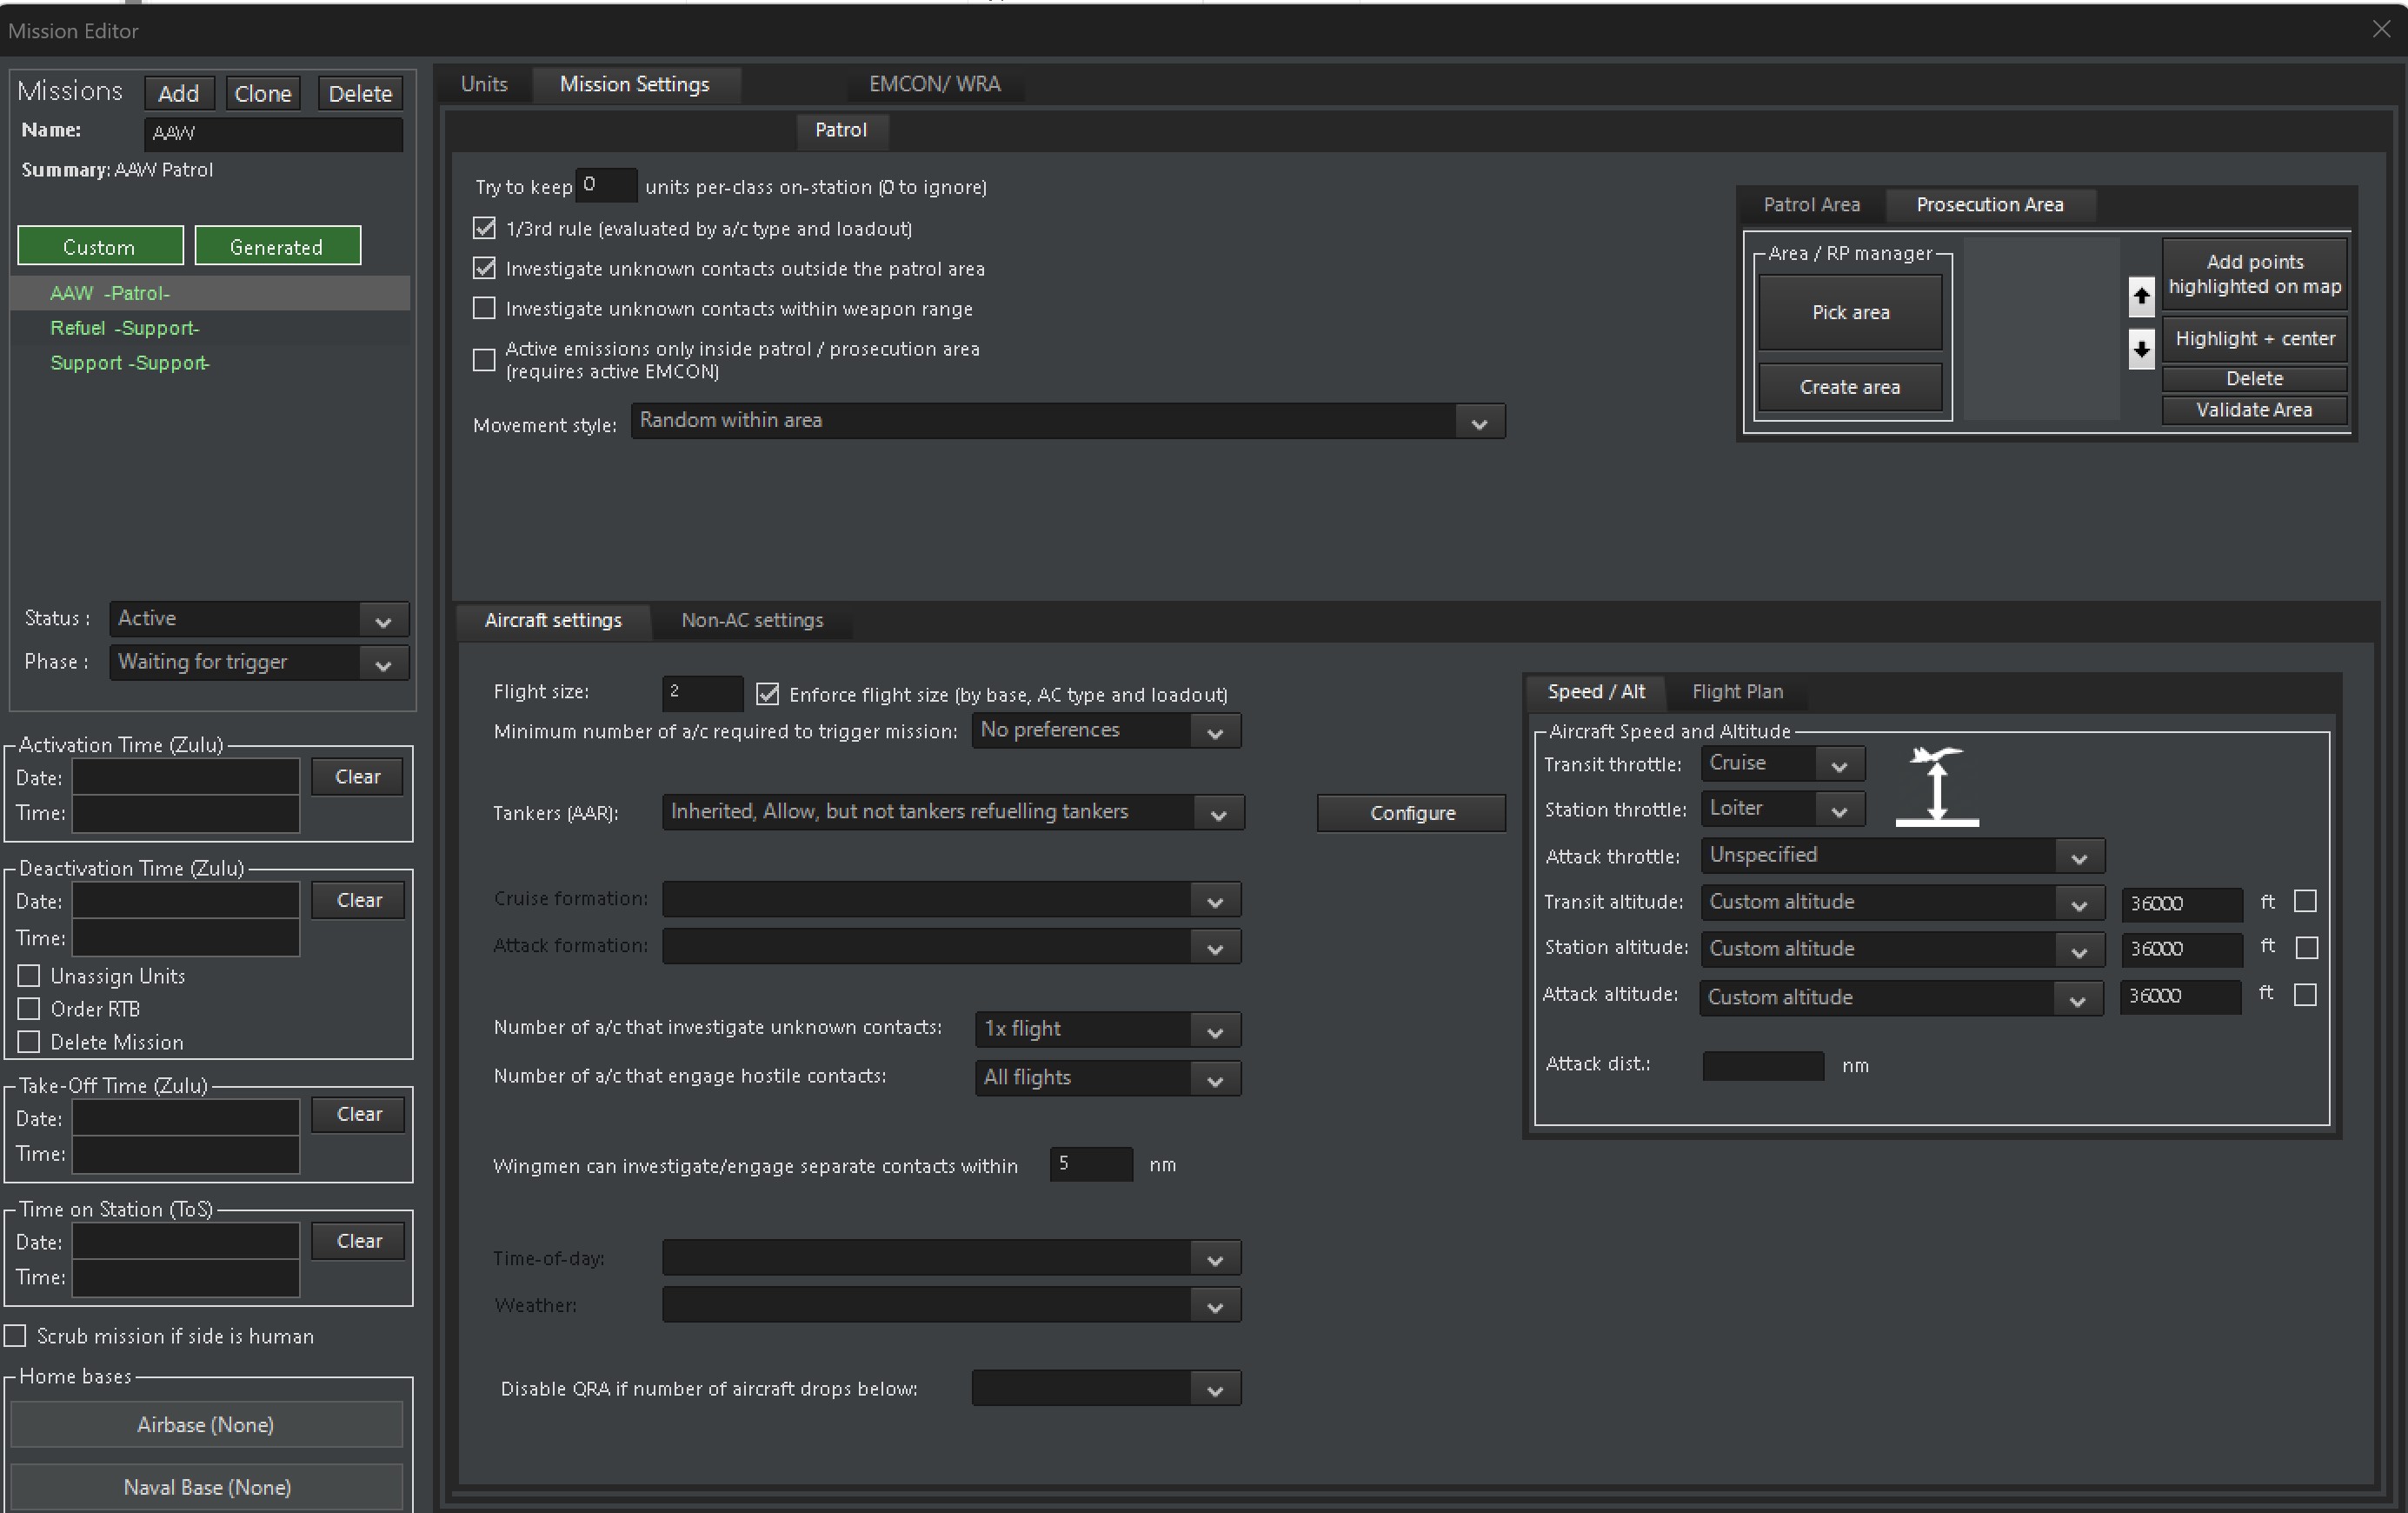Click the tanker Configure button
Image resolution: width=2408 pixels, height=1513 pixels.
pyautogui.click(x=1411, y=813)
